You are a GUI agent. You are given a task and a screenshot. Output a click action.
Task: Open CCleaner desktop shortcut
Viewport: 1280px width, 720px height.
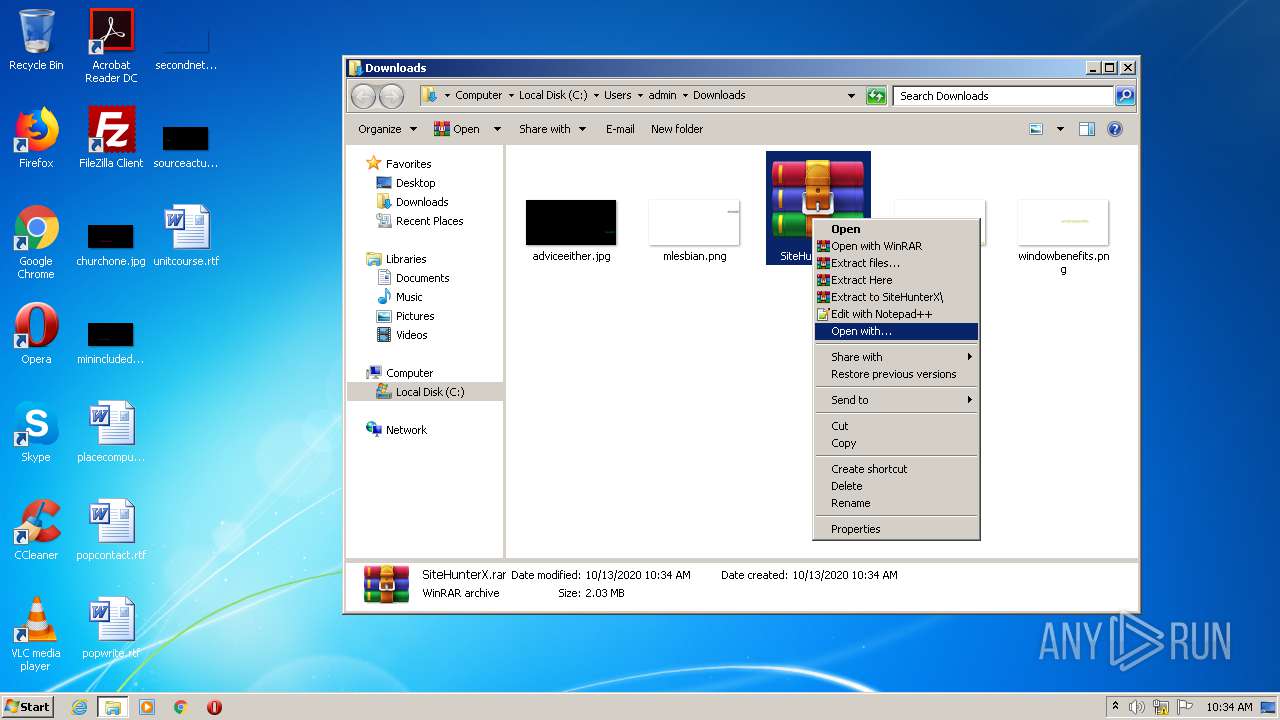tap(36, 530)
